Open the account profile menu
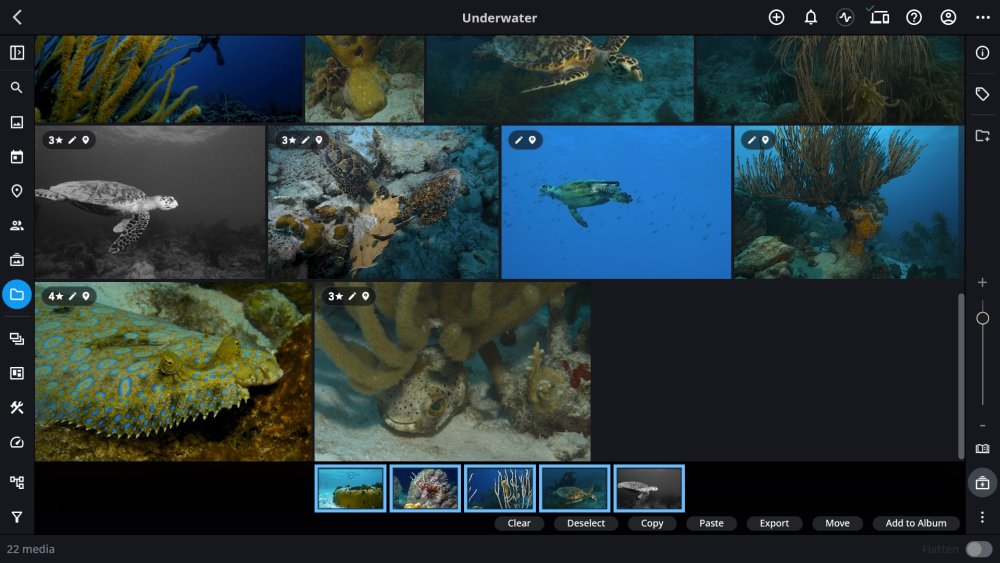 [948, 18]
